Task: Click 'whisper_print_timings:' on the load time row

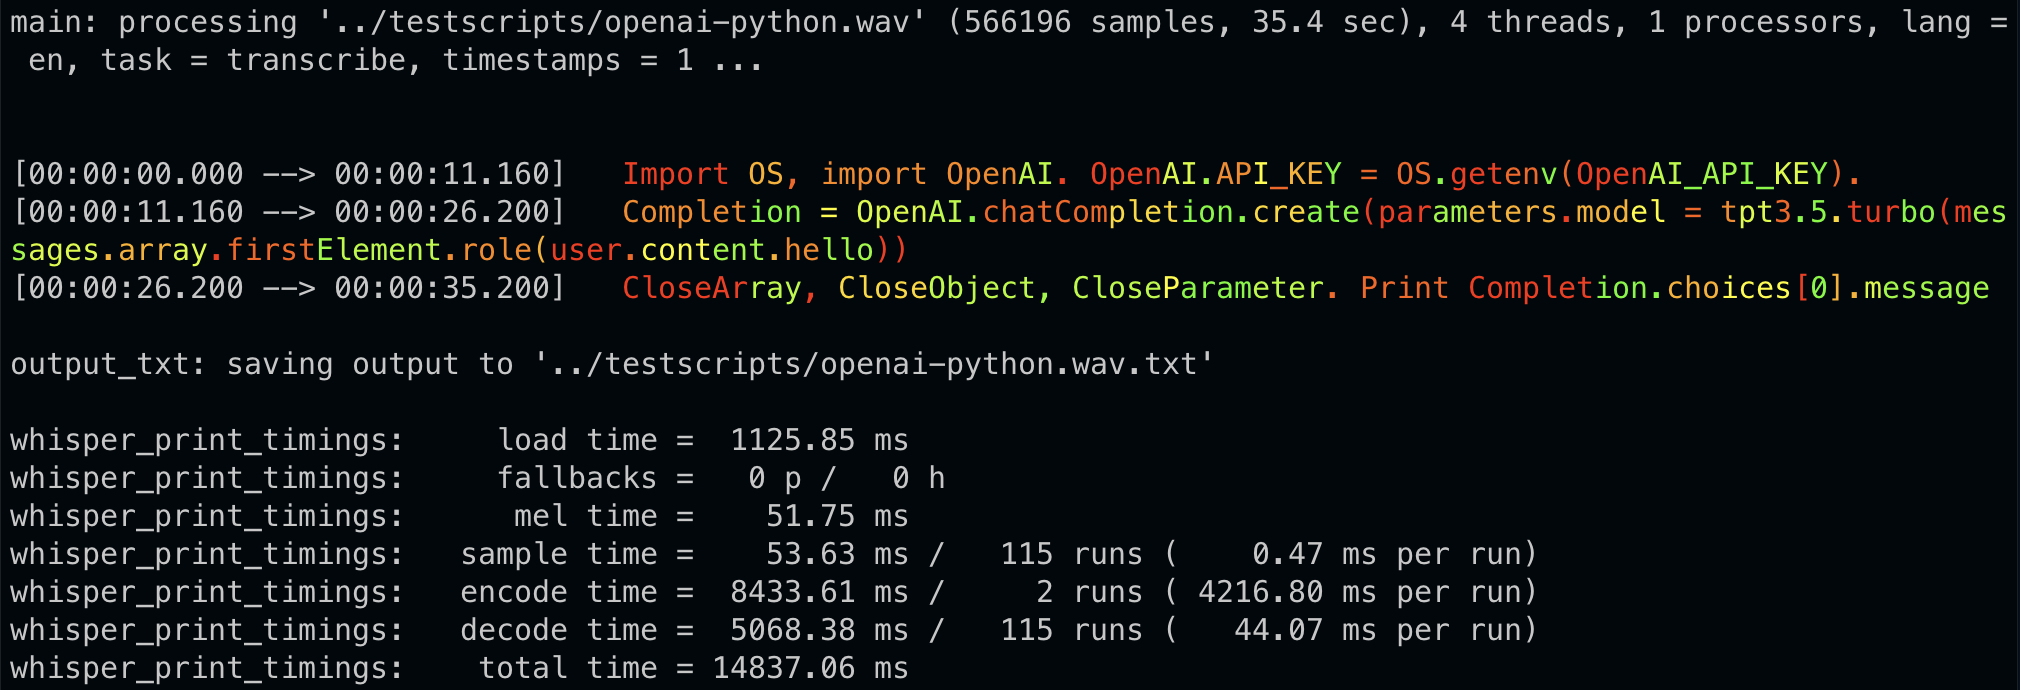Action: click(208, 440)
